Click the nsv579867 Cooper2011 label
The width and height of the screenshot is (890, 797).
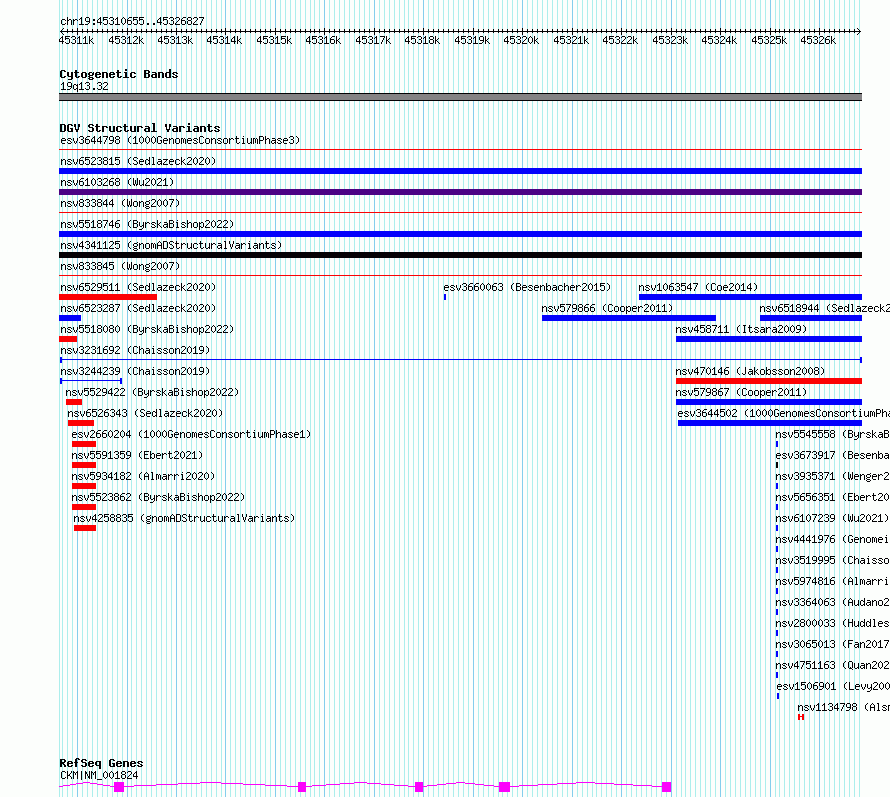tap(741, 392)
